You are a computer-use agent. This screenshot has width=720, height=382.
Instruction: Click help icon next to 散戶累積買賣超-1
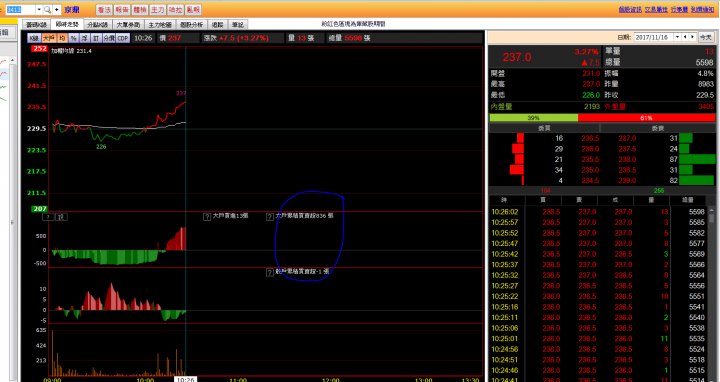270,272
